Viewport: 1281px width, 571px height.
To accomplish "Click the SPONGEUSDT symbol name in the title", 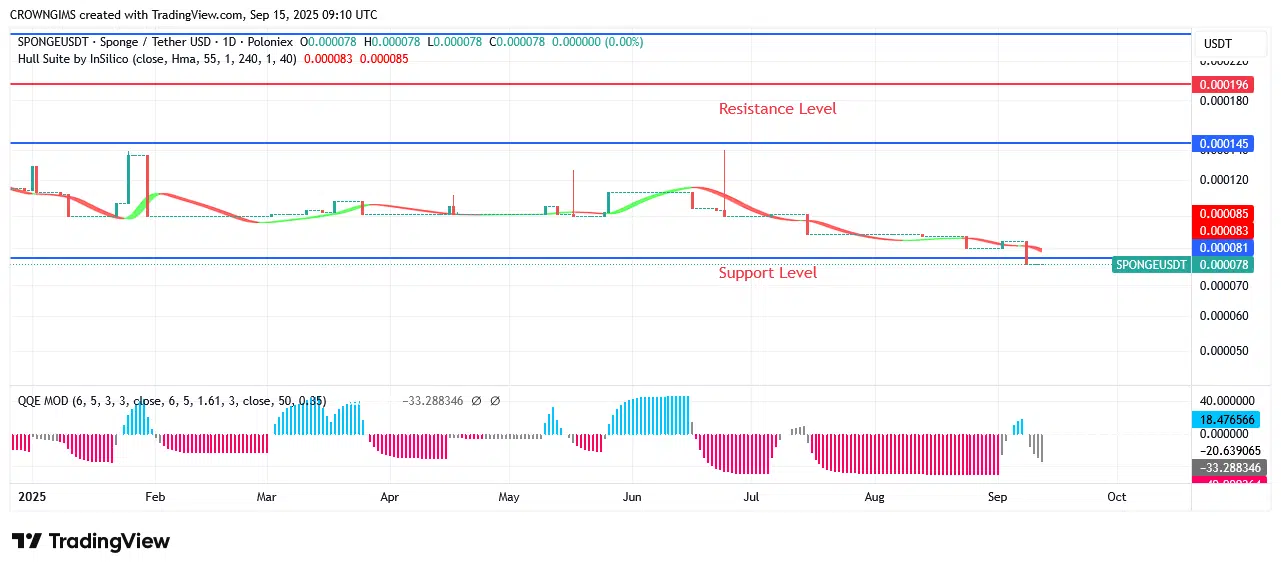I will click(x=52, y=42).
